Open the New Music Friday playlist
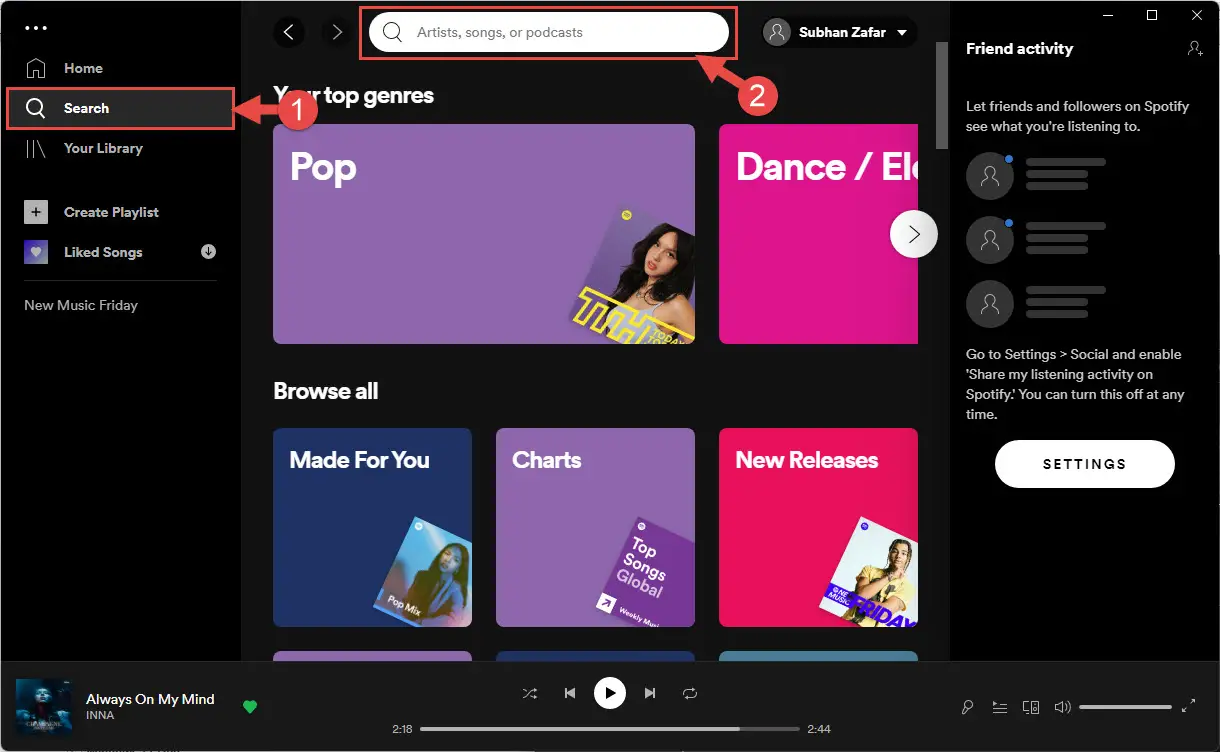Screen dimensions: 1220x752 point(81,305)
